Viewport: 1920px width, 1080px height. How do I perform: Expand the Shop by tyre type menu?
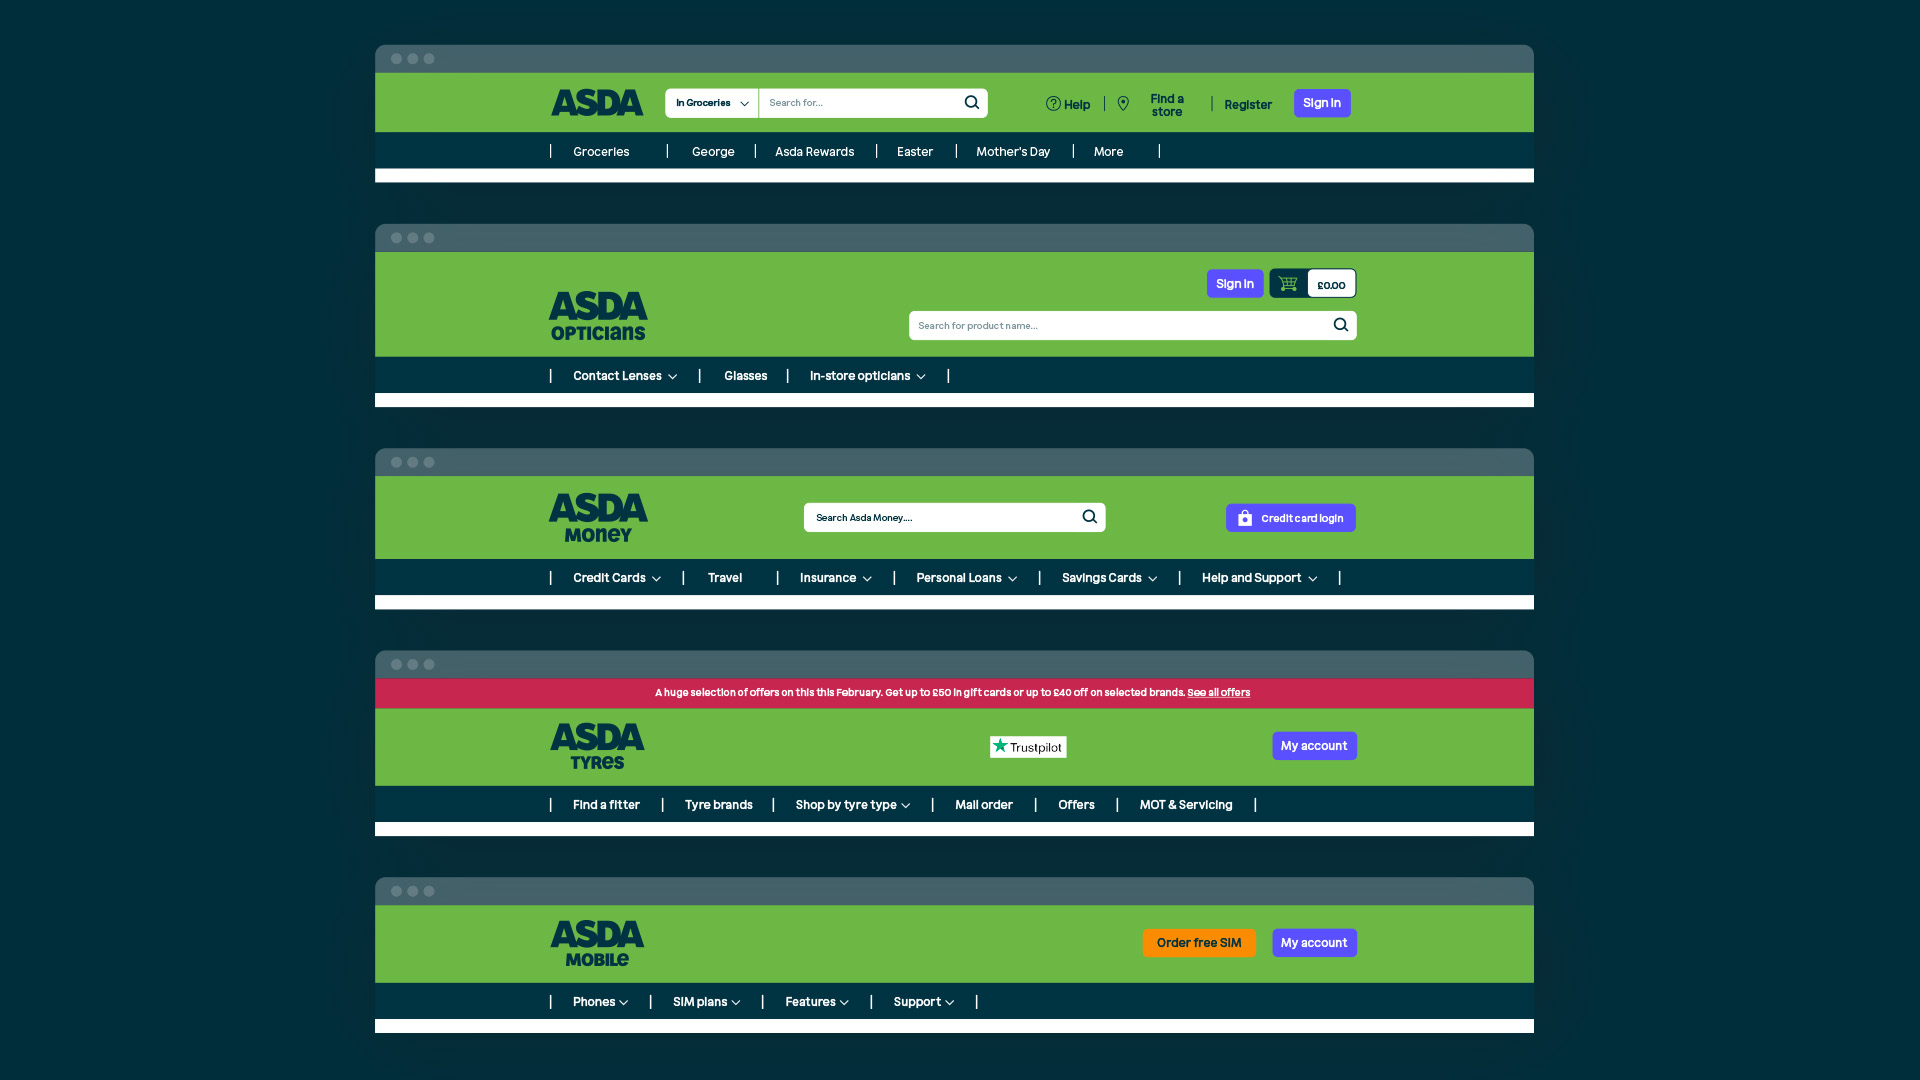(852, 805)
